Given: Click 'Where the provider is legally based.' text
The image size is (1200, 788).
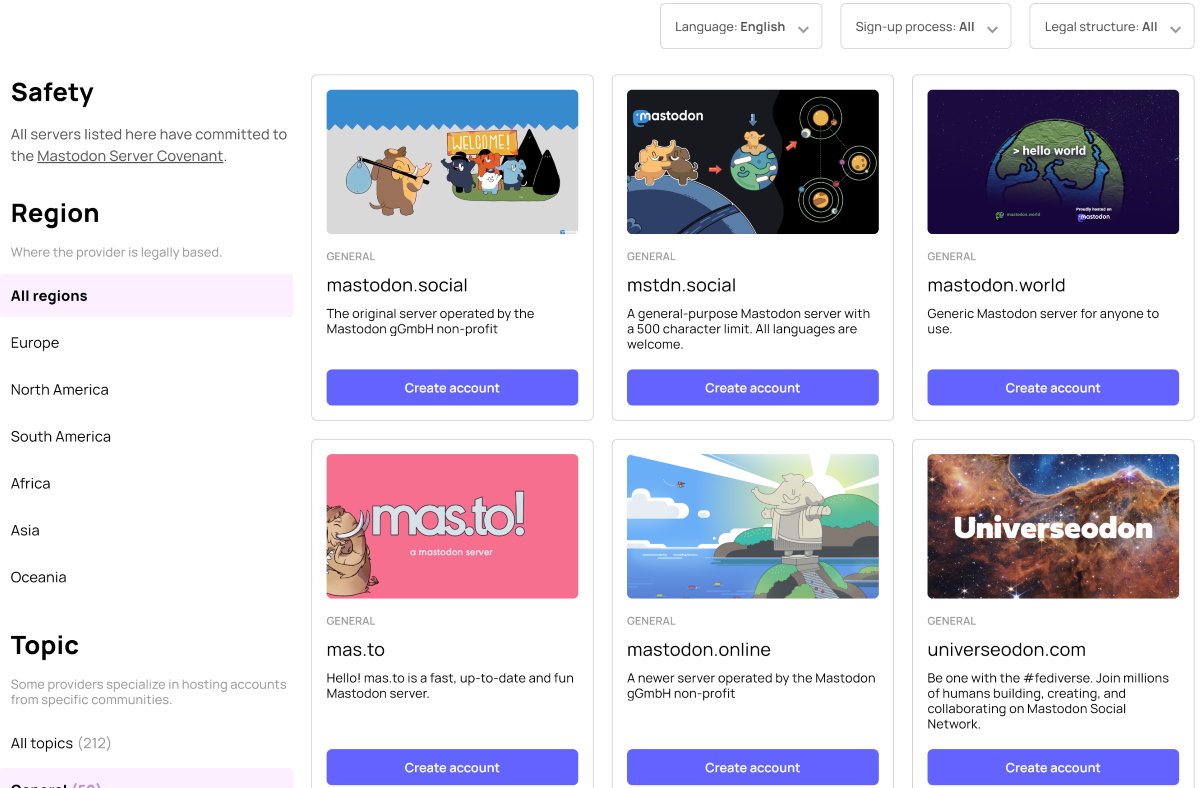Looking at the screenshot, I should tap(116, 253).
